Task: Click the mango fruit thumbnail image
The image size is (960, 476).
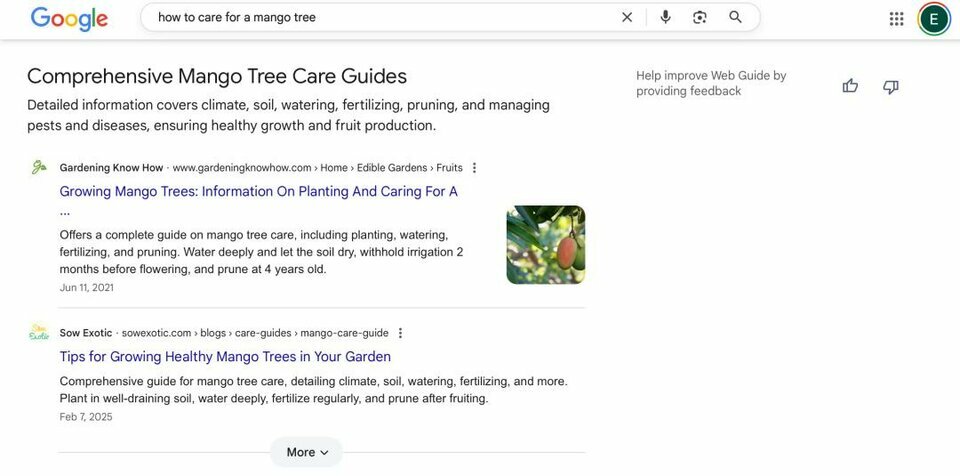Action: pos(545,245)
